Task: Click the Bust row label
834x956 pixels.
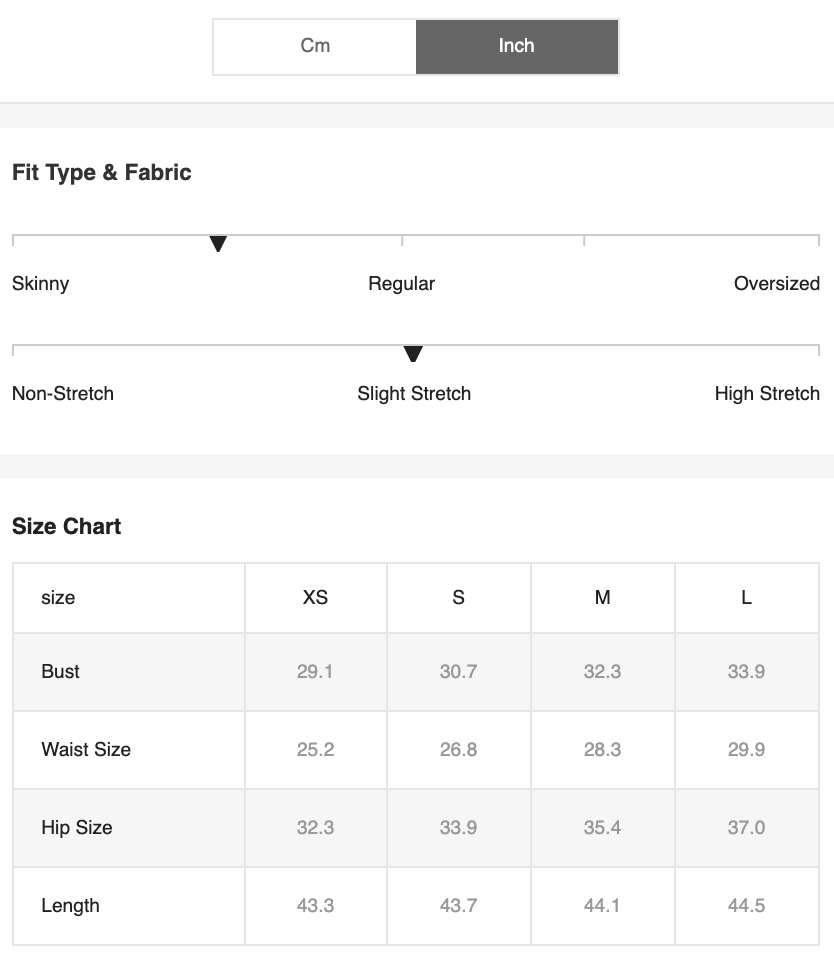Action: [x=60, y=671]
